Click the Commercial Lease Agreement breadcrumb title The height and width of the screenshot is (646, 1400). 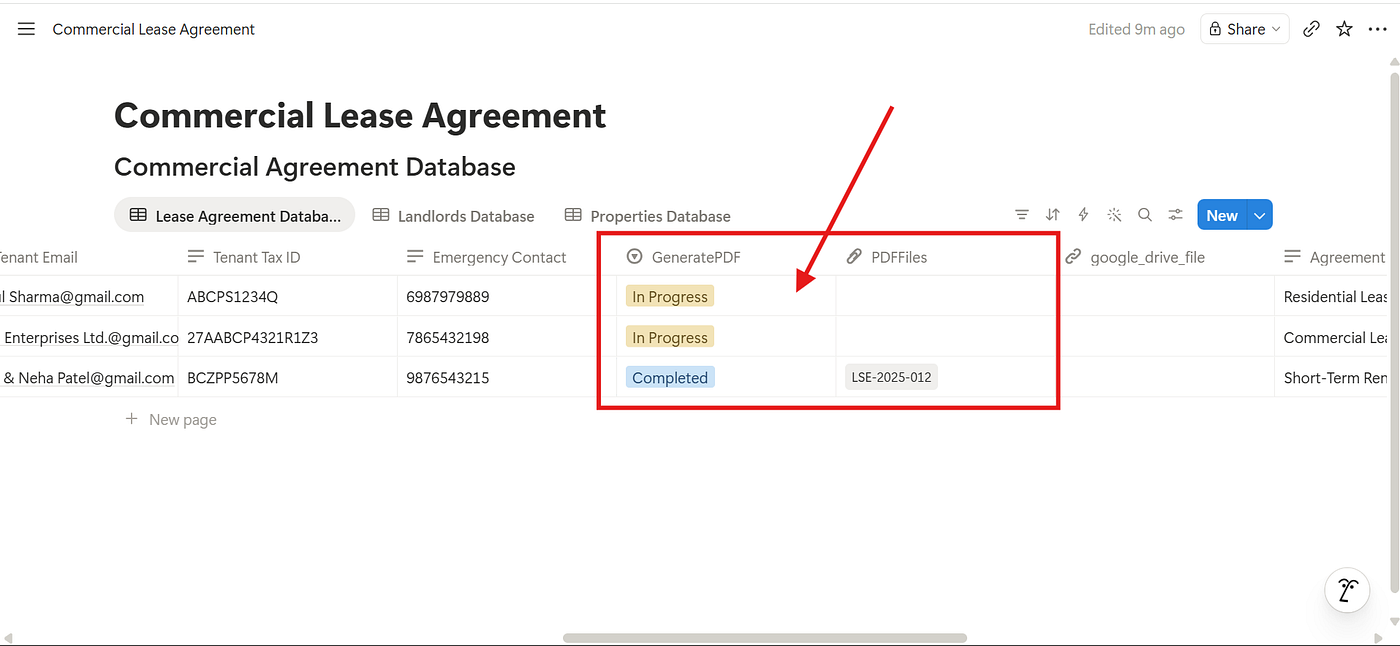(154, 29)
